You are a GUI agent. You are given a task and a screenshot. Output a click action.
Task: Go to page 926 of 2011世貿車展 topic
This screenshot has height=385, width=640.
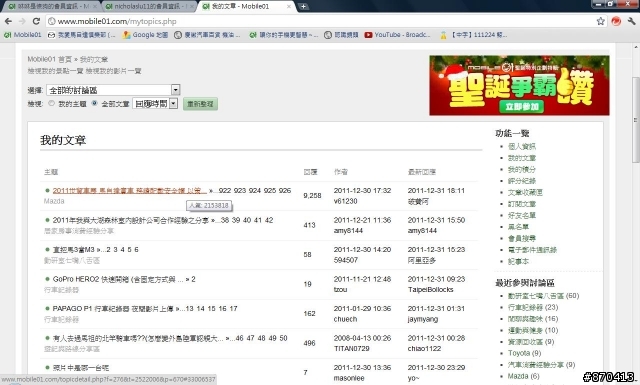pyautogui.click(x=285, y=191)
